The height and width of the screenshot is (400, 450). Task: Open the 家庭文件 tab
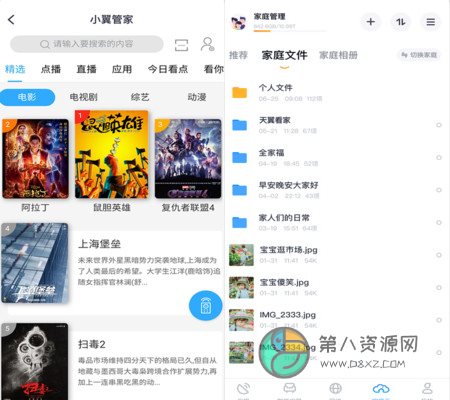[x=284, y=55]
